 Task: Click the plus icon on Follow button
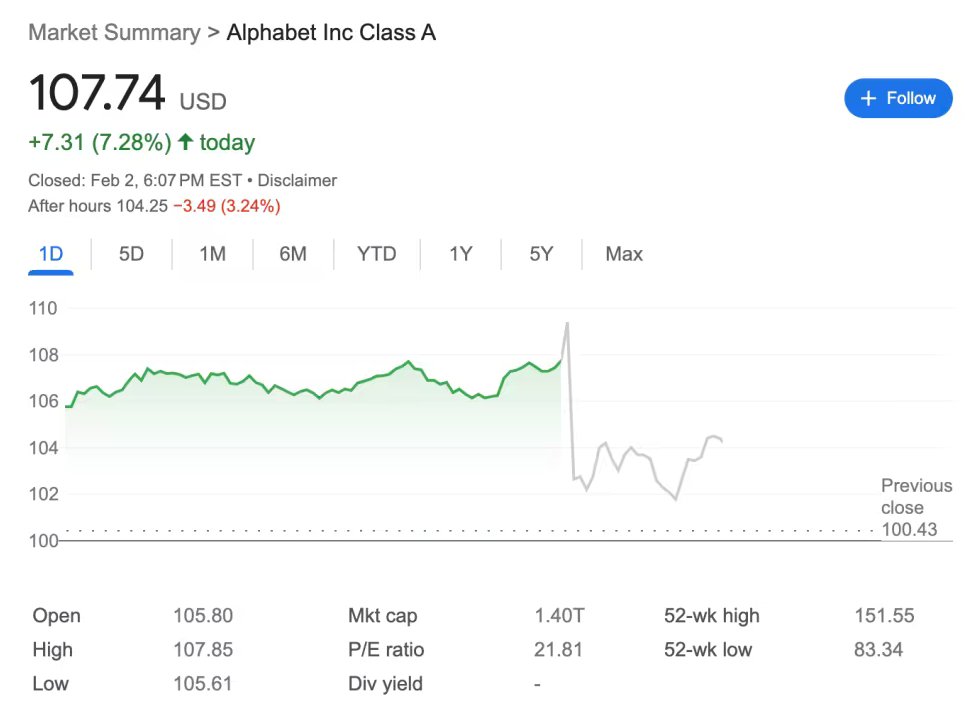coord(868,99)
